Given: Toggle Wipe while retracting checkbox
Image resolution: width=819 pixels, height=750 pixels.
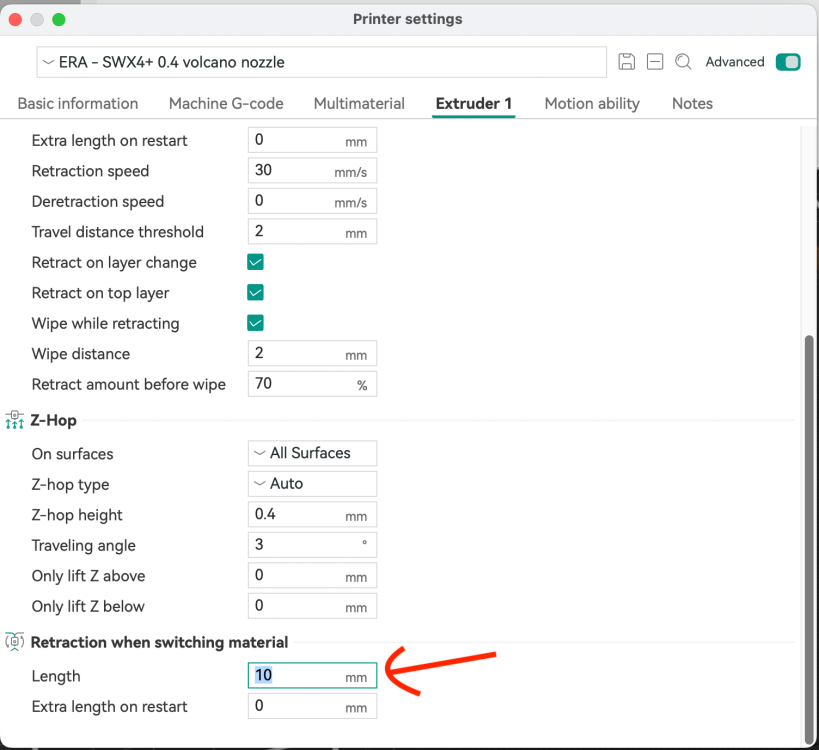Looking at the screenshot, I should tap(255, 323).
